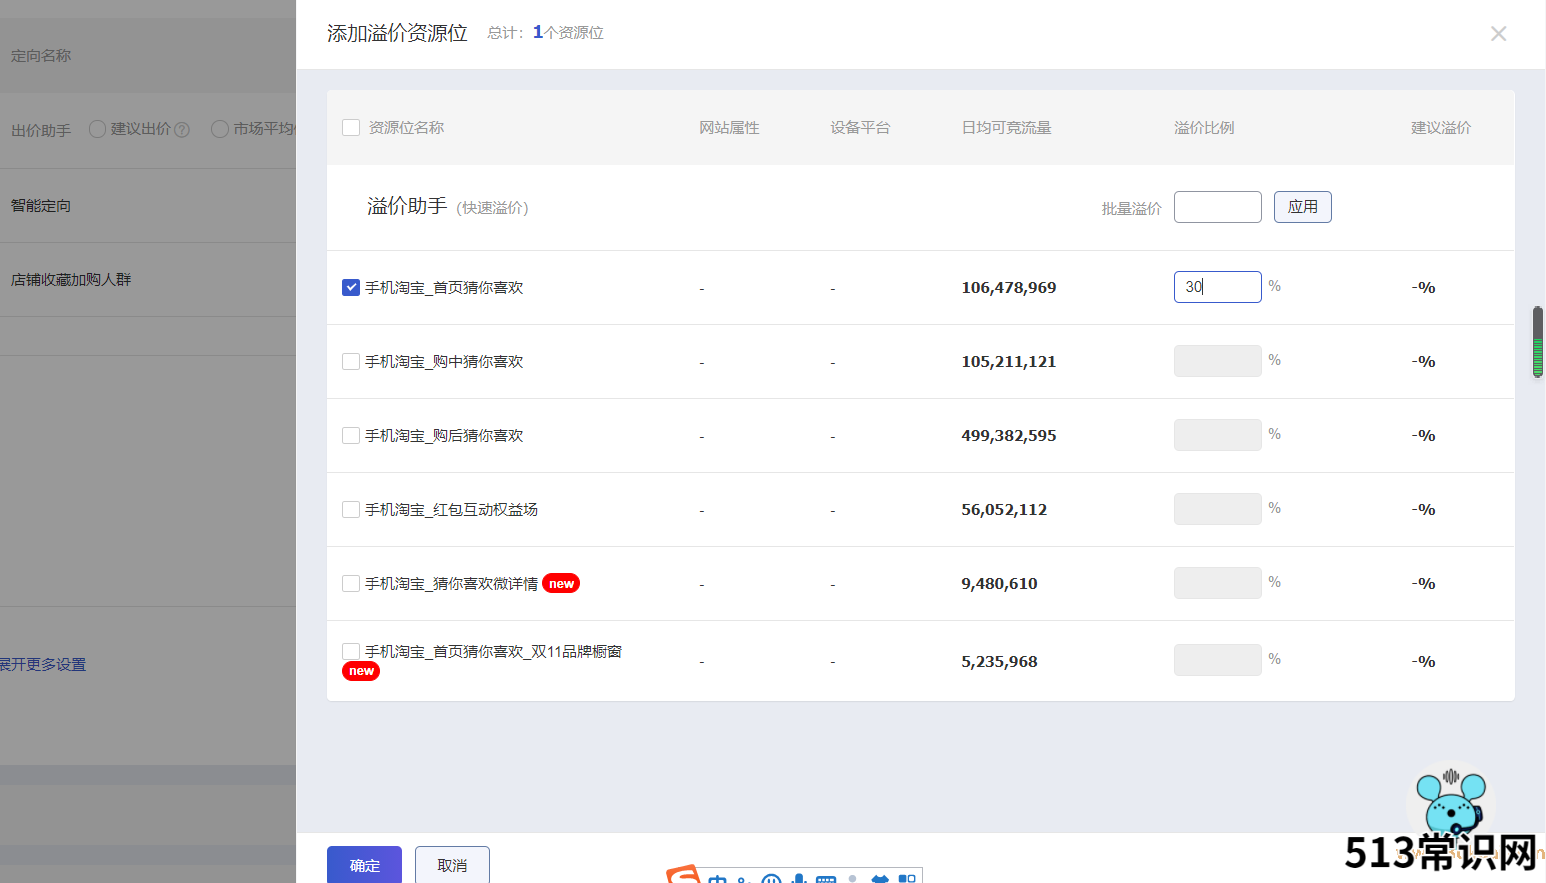The width and height of the screenshot is (1546, 883).
Task: Click the 日均可竞流量 column header
Action: tap(1006, 128)
